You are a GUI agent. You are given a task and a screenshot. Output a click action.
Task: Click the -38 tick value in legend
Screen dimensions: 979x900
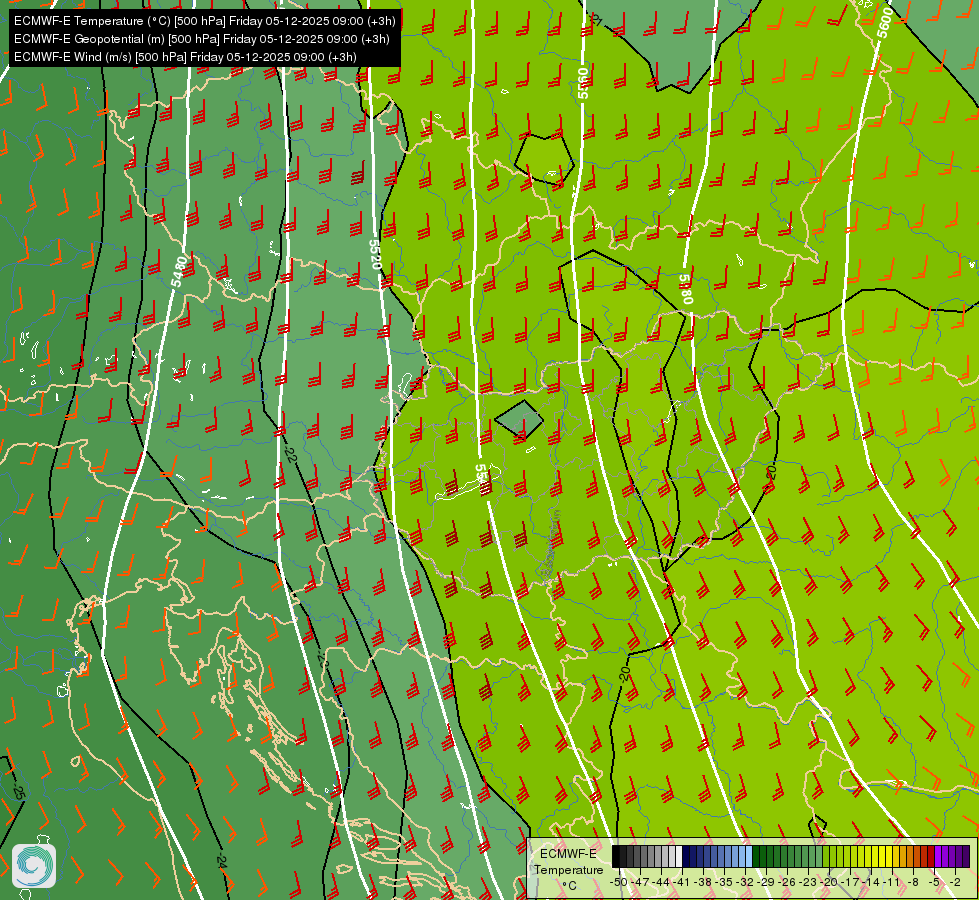point(703,882)
